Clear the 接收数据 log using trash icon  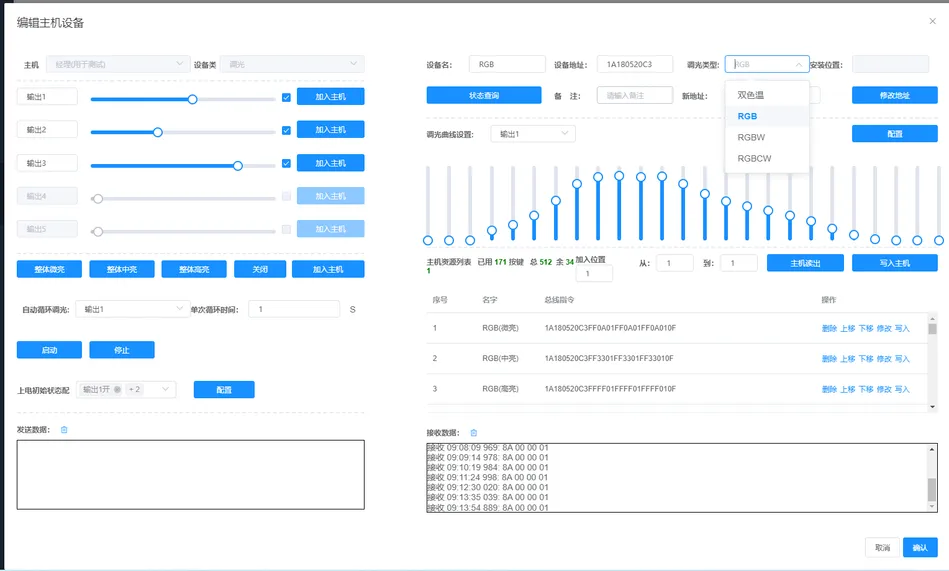point(474,433)
